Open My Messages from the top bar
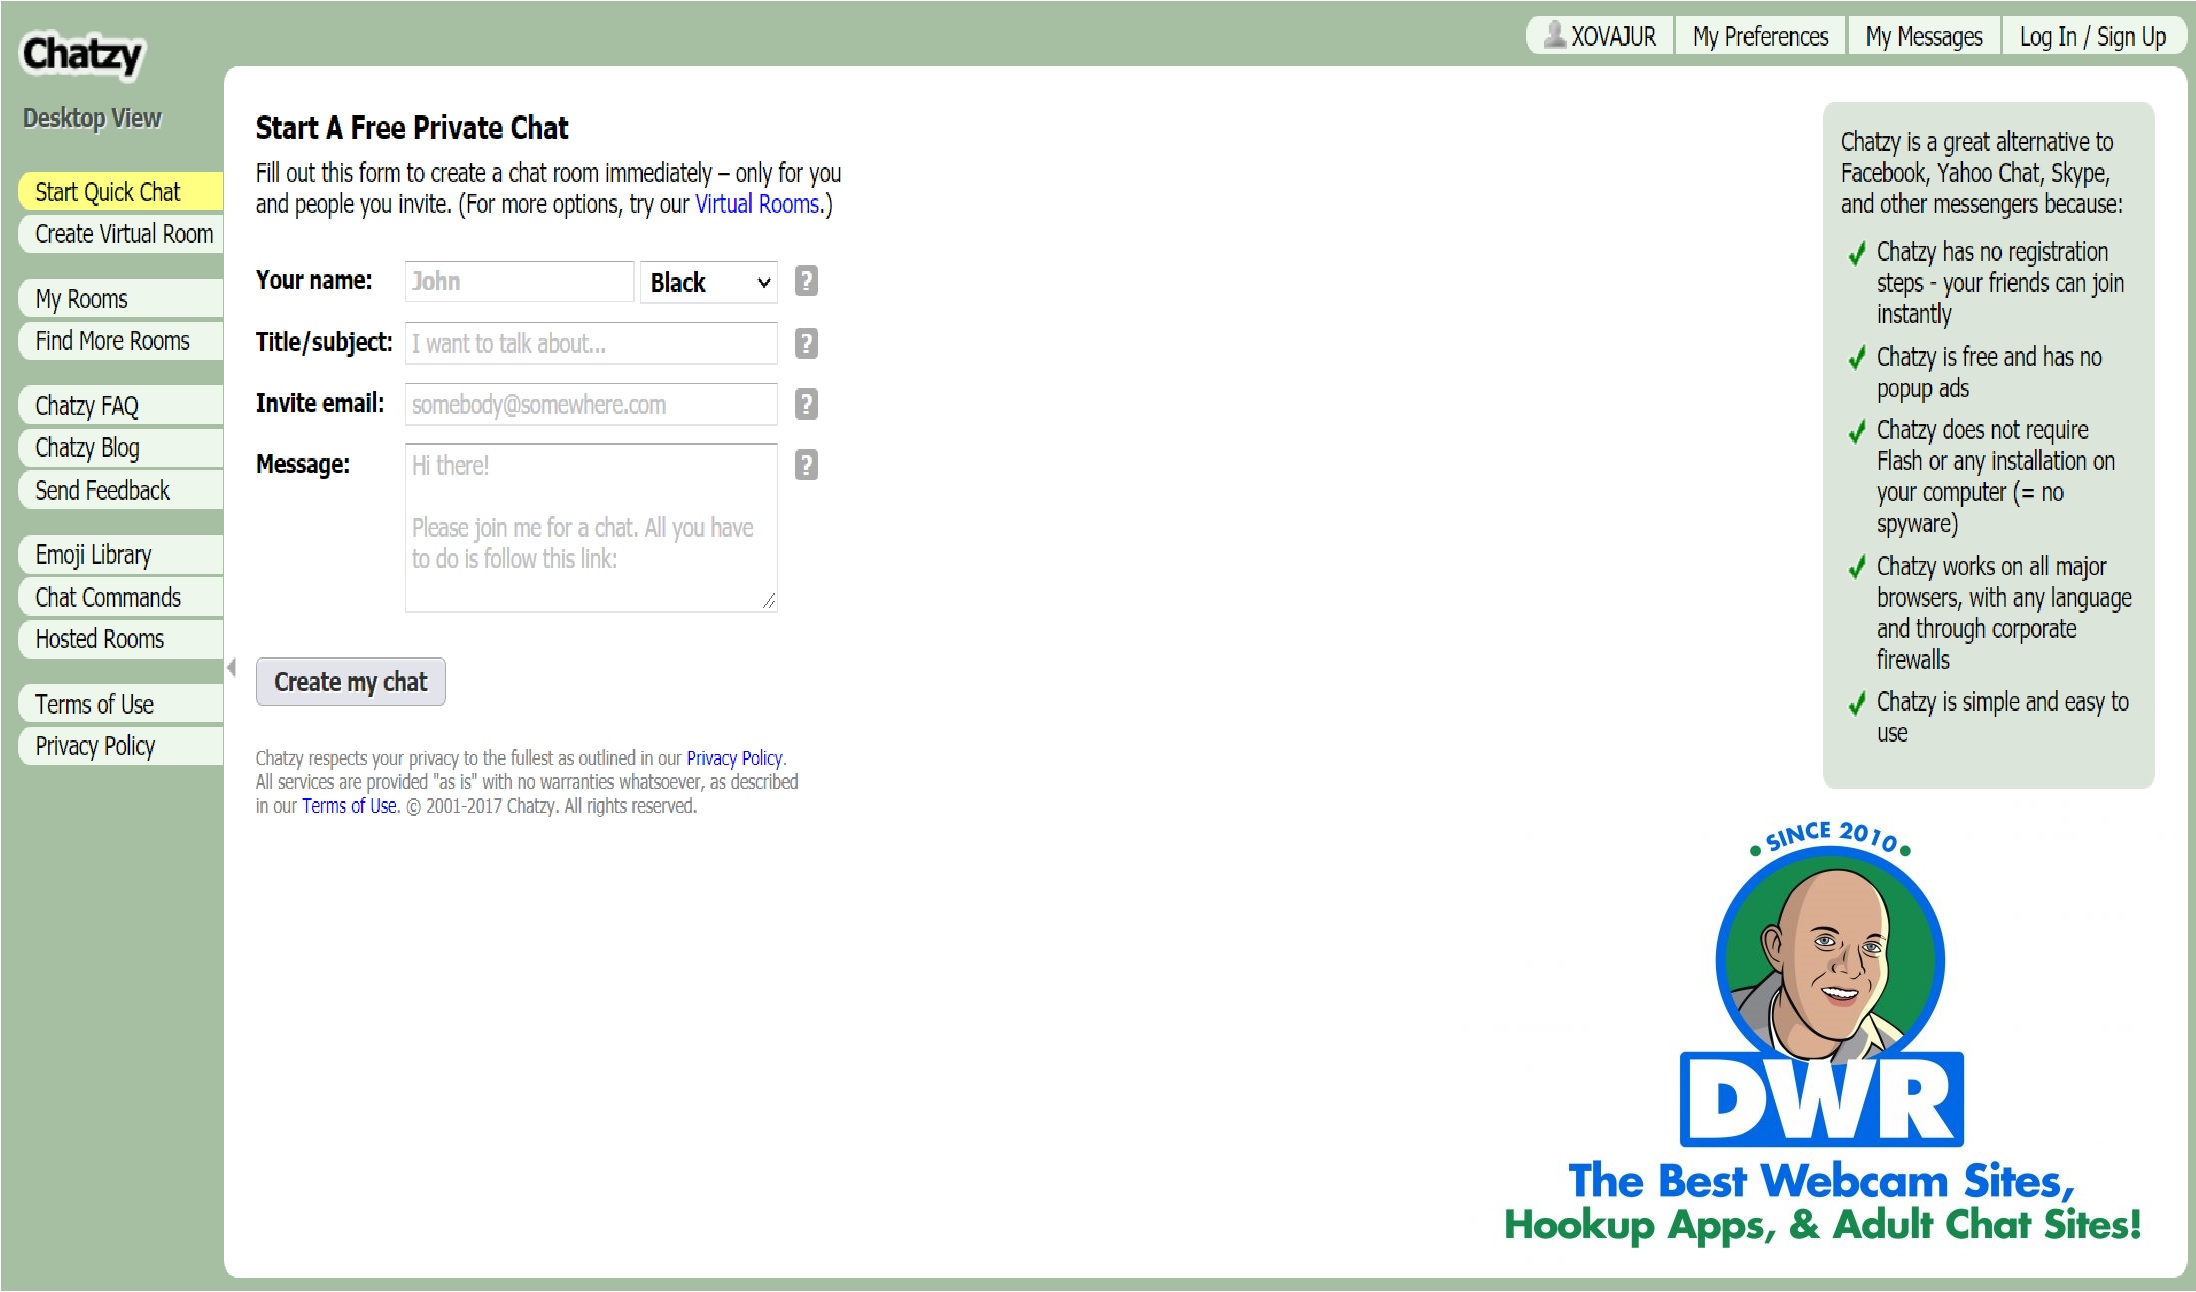This screenshot has width=2196, height=1292. pos(1923,37)
